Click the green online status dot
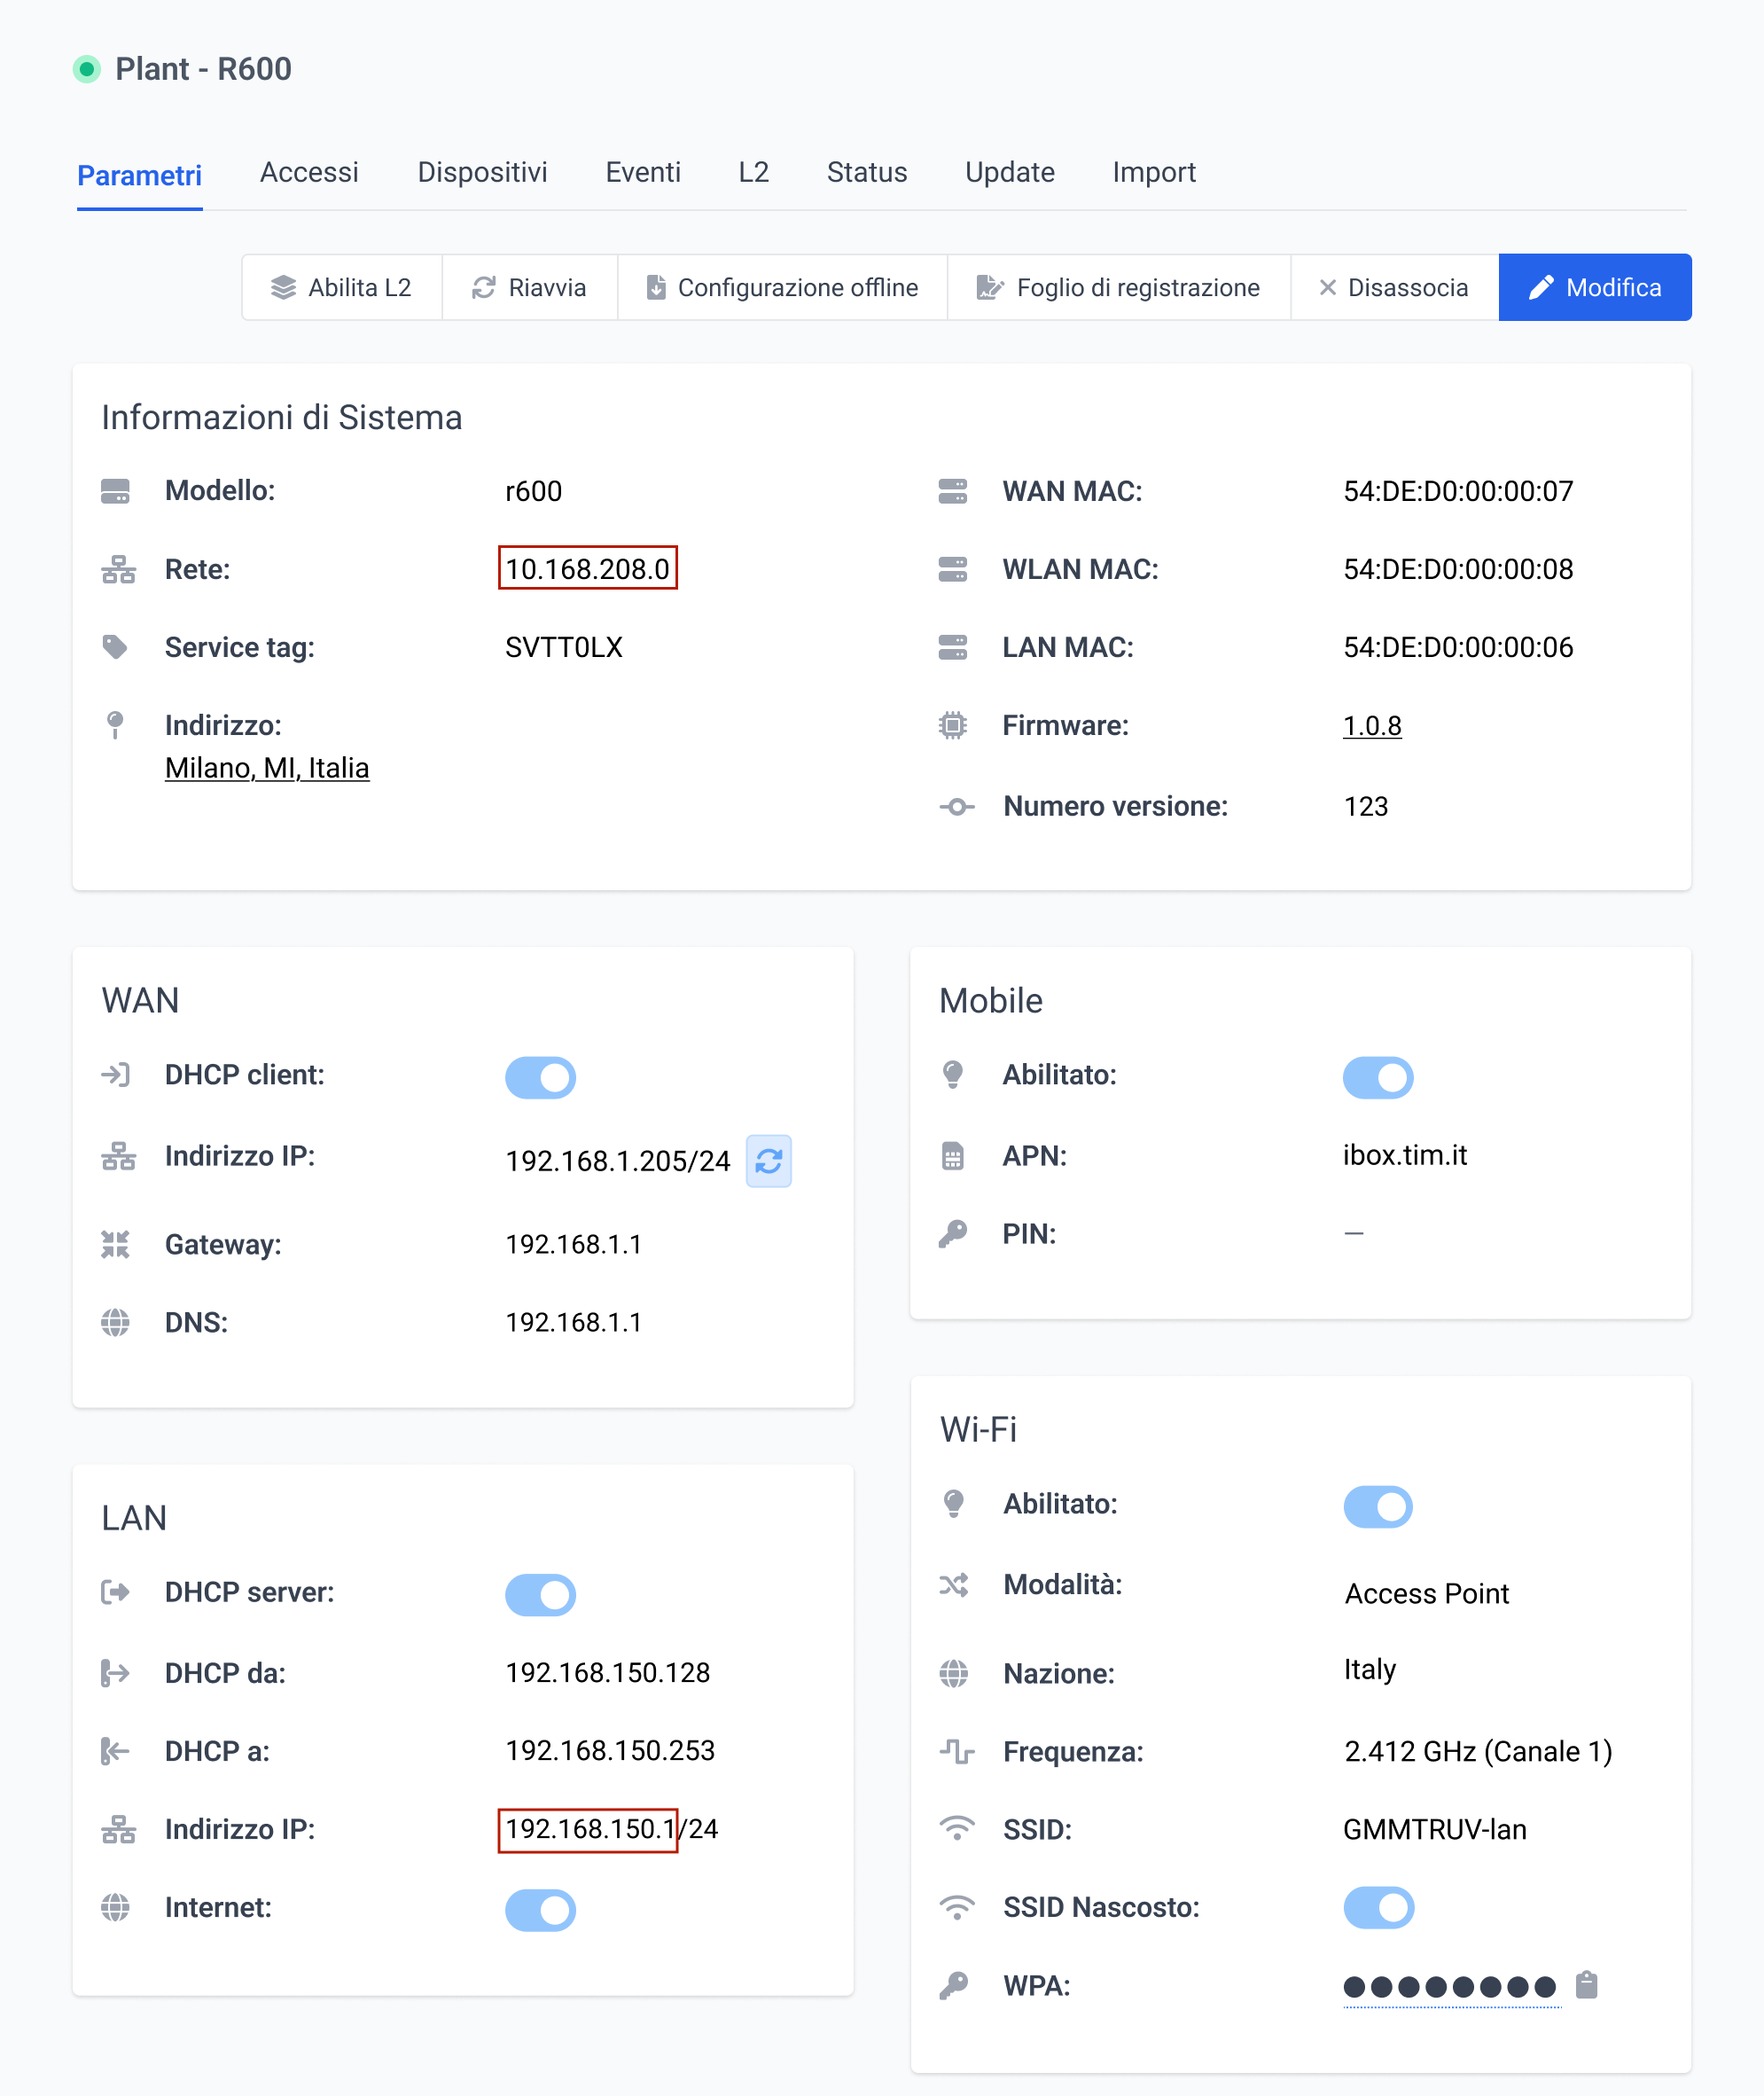 [87, 69]
